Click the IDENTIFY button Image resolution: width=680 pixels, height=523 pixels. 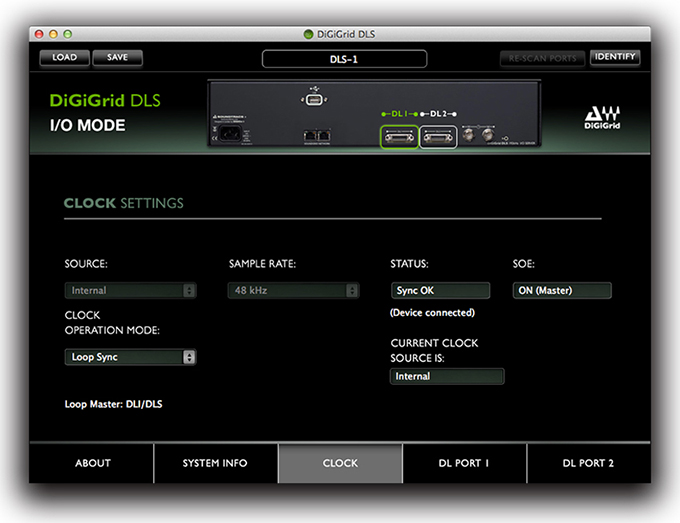615,57
